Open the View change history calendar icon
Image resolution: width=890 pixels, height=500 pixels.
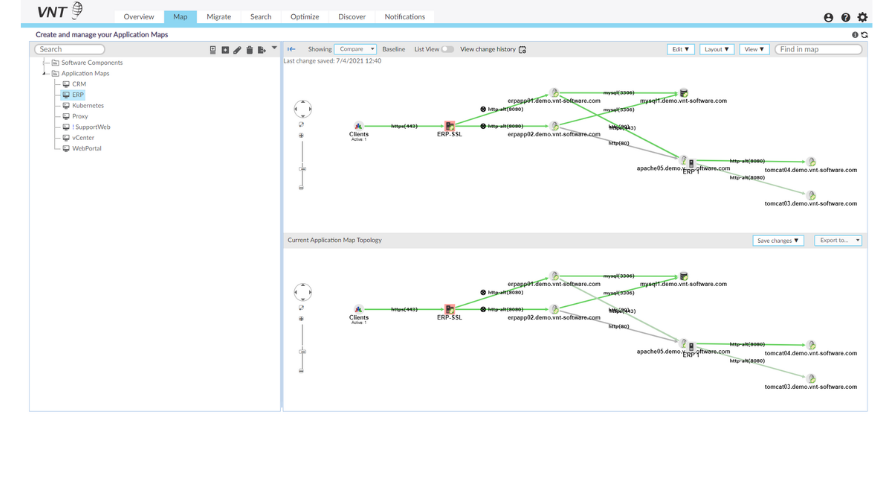click(522, 49)
